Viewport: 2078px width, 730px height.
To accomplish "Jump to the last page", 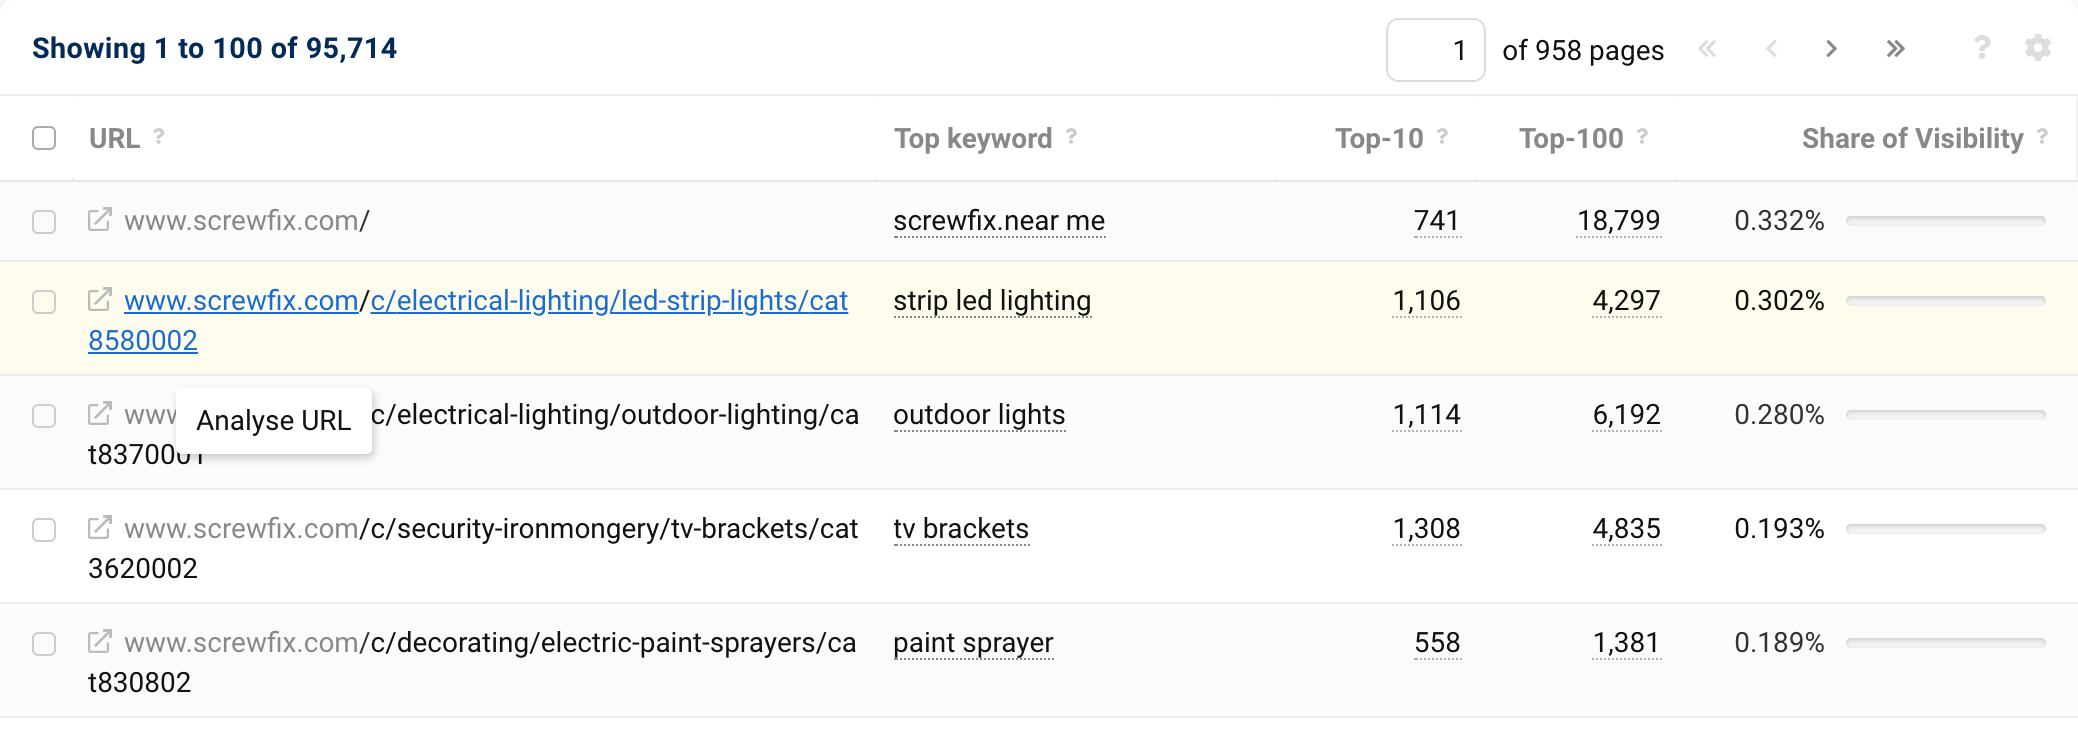I will pyautogui.click(x=1895, y=49).
